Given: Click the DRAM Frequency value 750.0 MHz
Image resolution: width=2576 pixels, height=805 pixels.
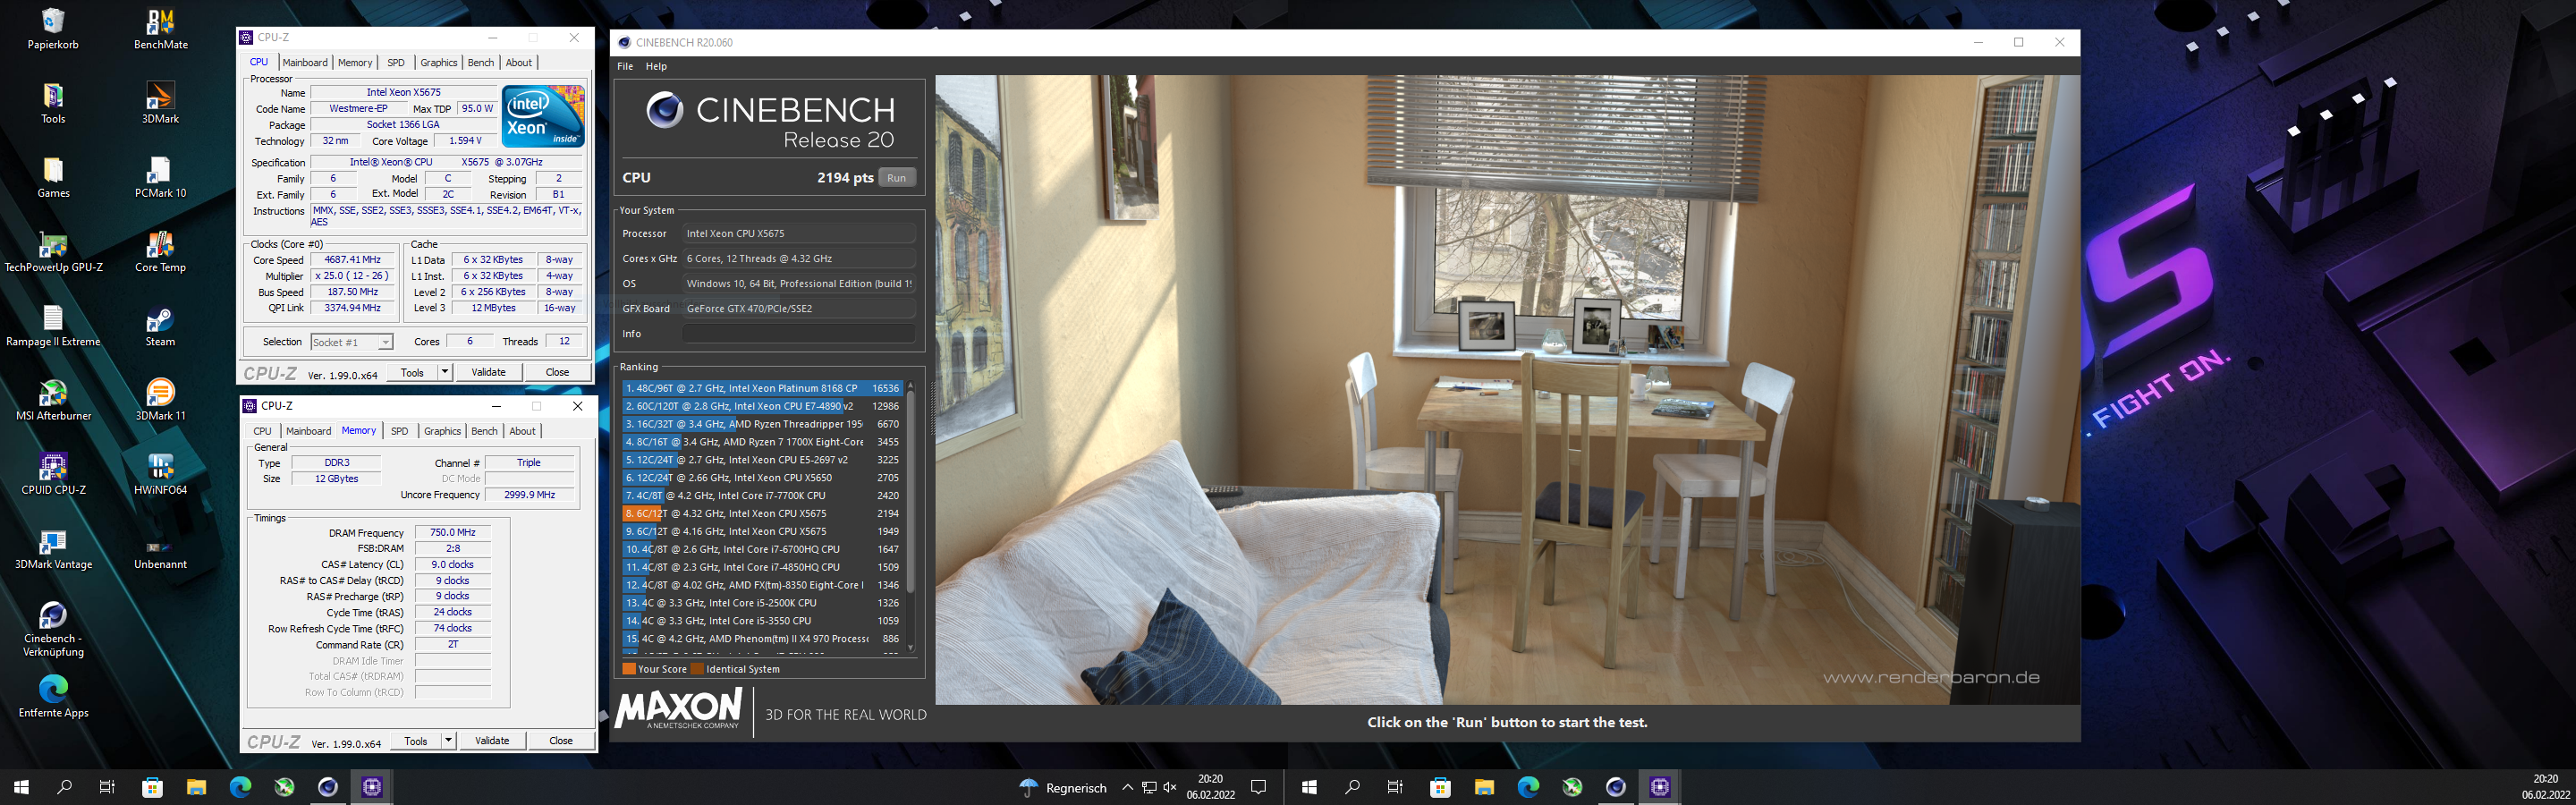Looking at the screenshot, I should point(453,533).
